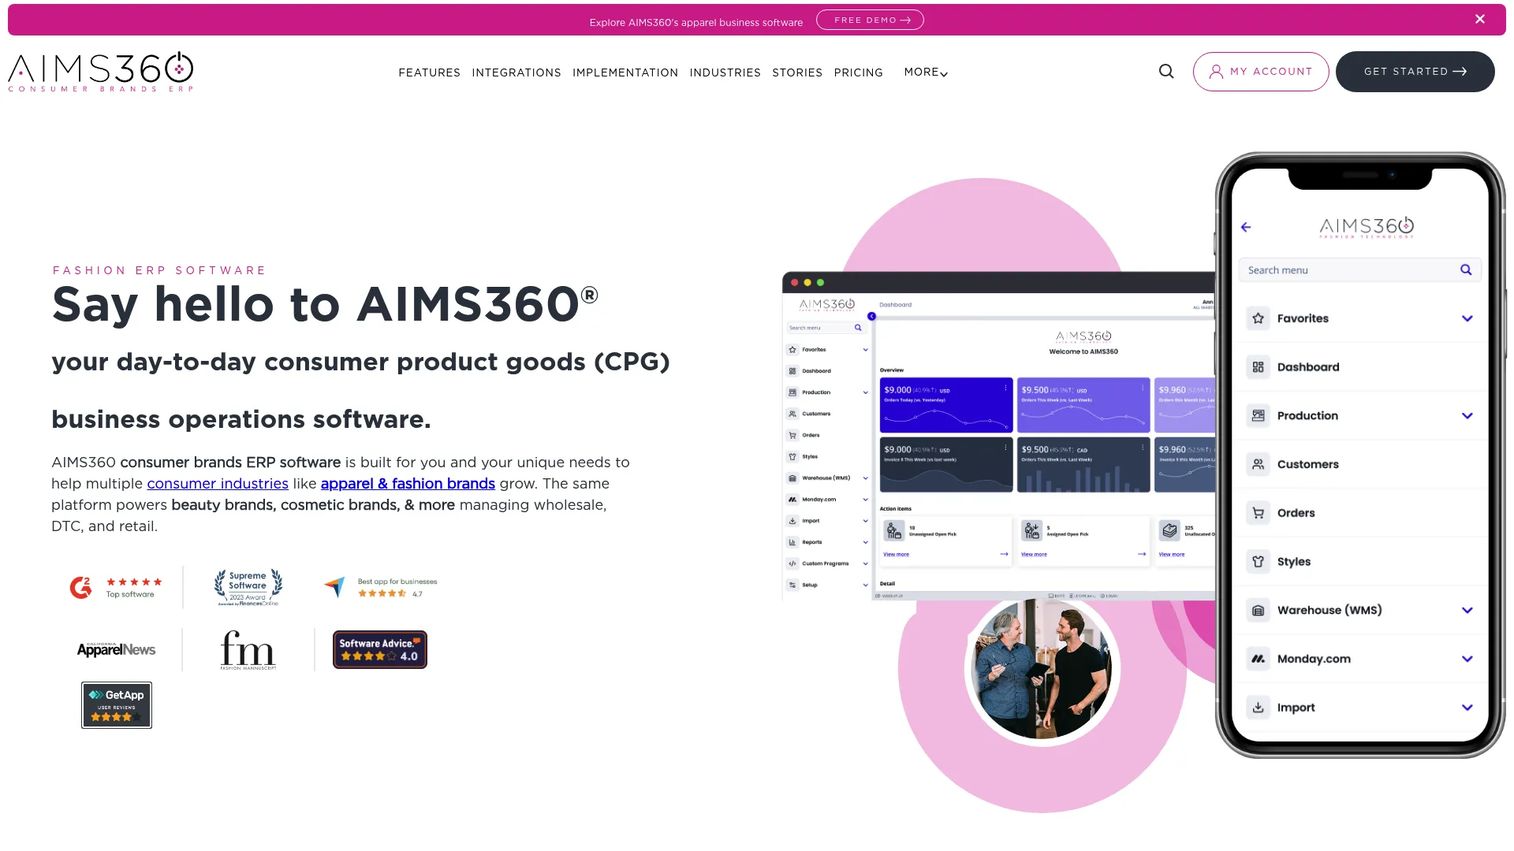Click the FREE DEMO button in banner

tap(870, 20)
